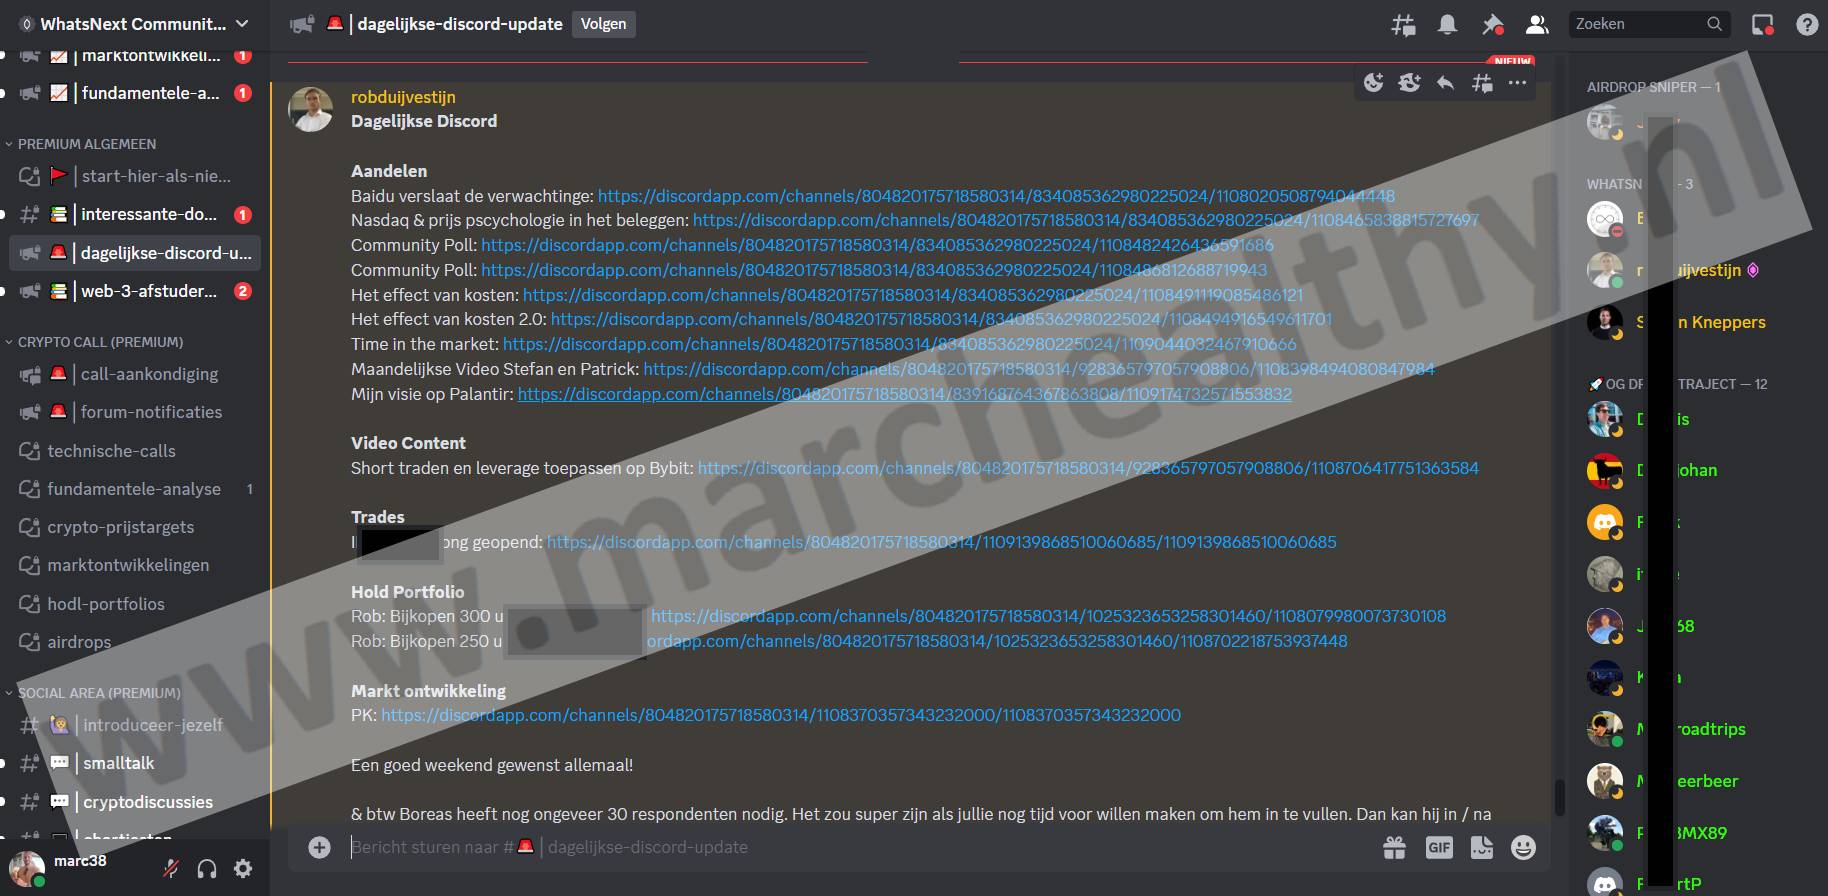Click the Volgen button

(x=603, y=24)
